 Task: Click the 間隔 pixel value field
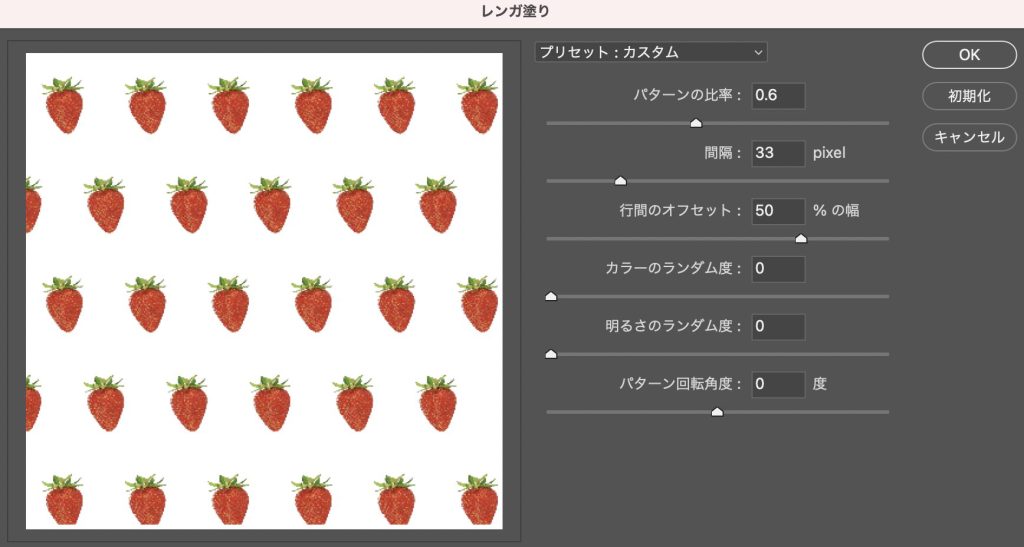[x=778, y=153]
